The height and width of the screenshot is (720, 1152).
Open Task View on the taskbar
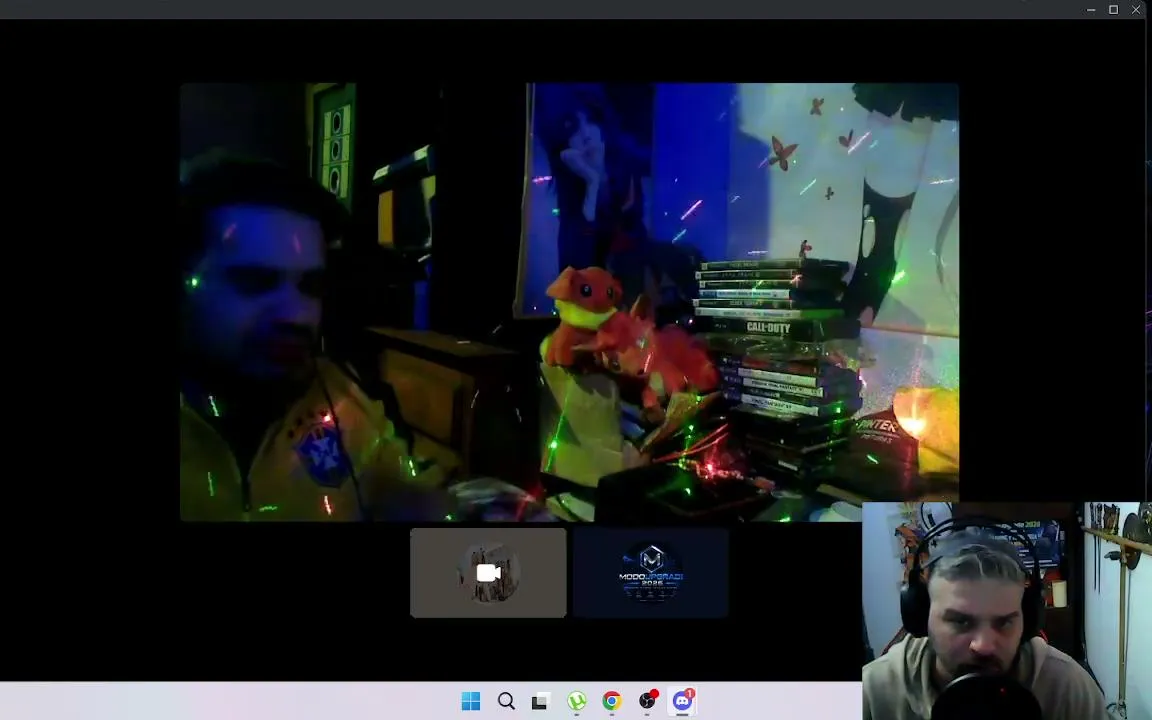[540, 701]
